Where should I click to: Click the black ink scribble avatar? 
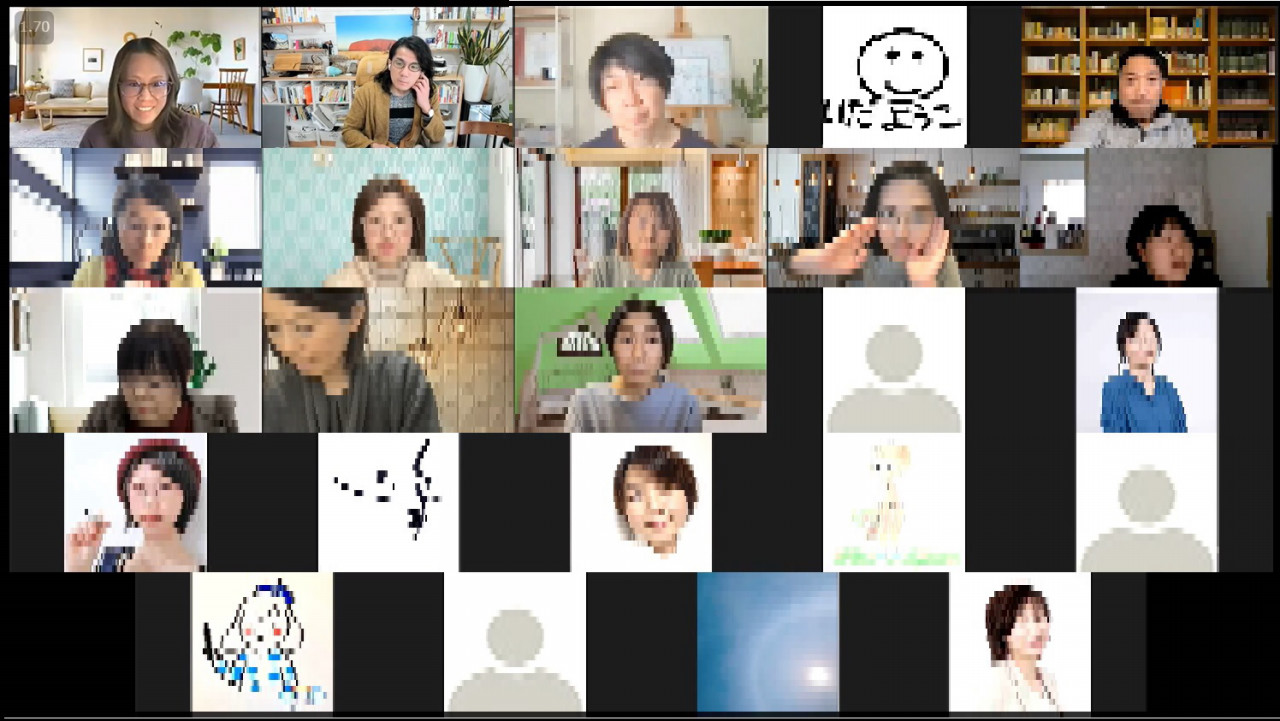pyautogui.click(x=388, y=501)
